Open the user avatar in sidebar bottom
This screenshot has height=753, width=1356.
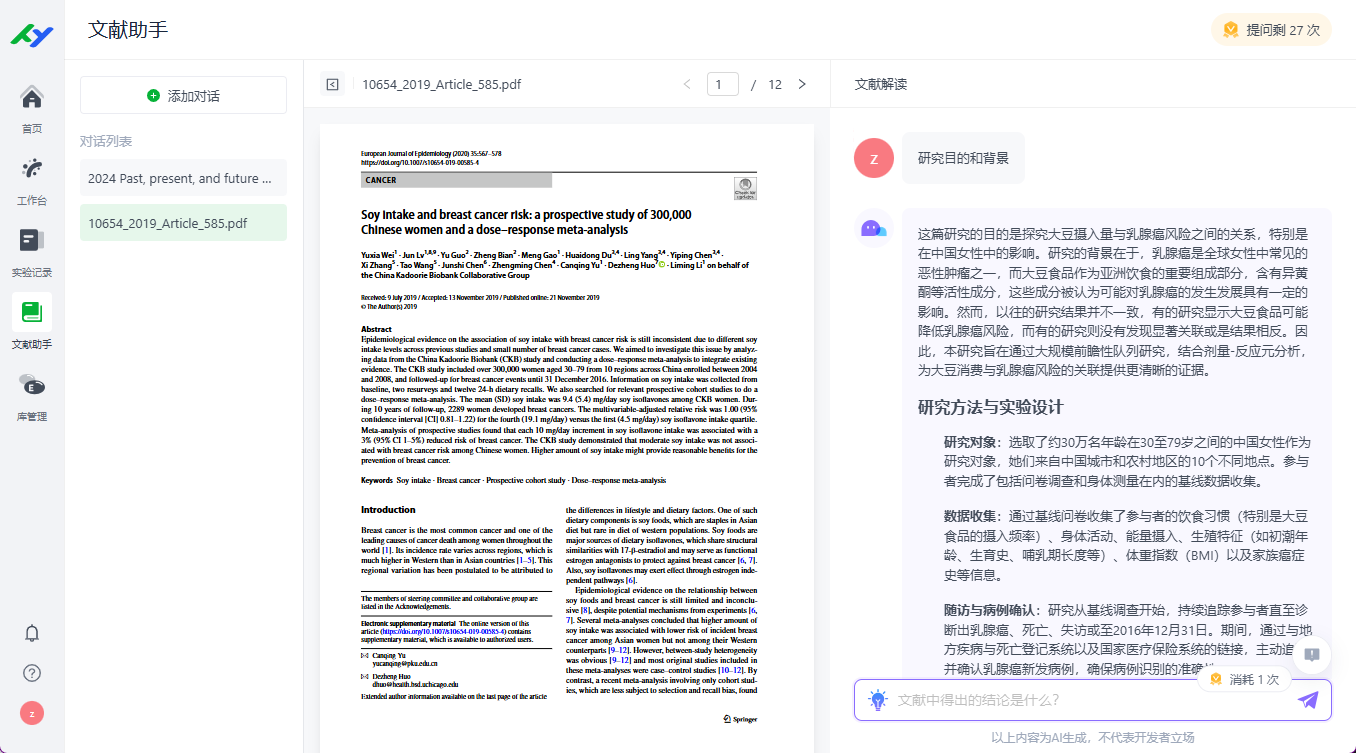pyautogui.click(x=32, y=713)
